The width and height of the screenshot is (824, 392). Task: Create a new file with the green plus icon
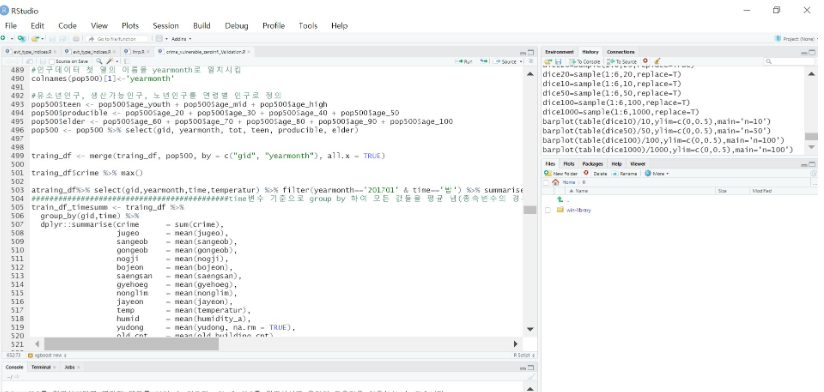coord(4,38)
